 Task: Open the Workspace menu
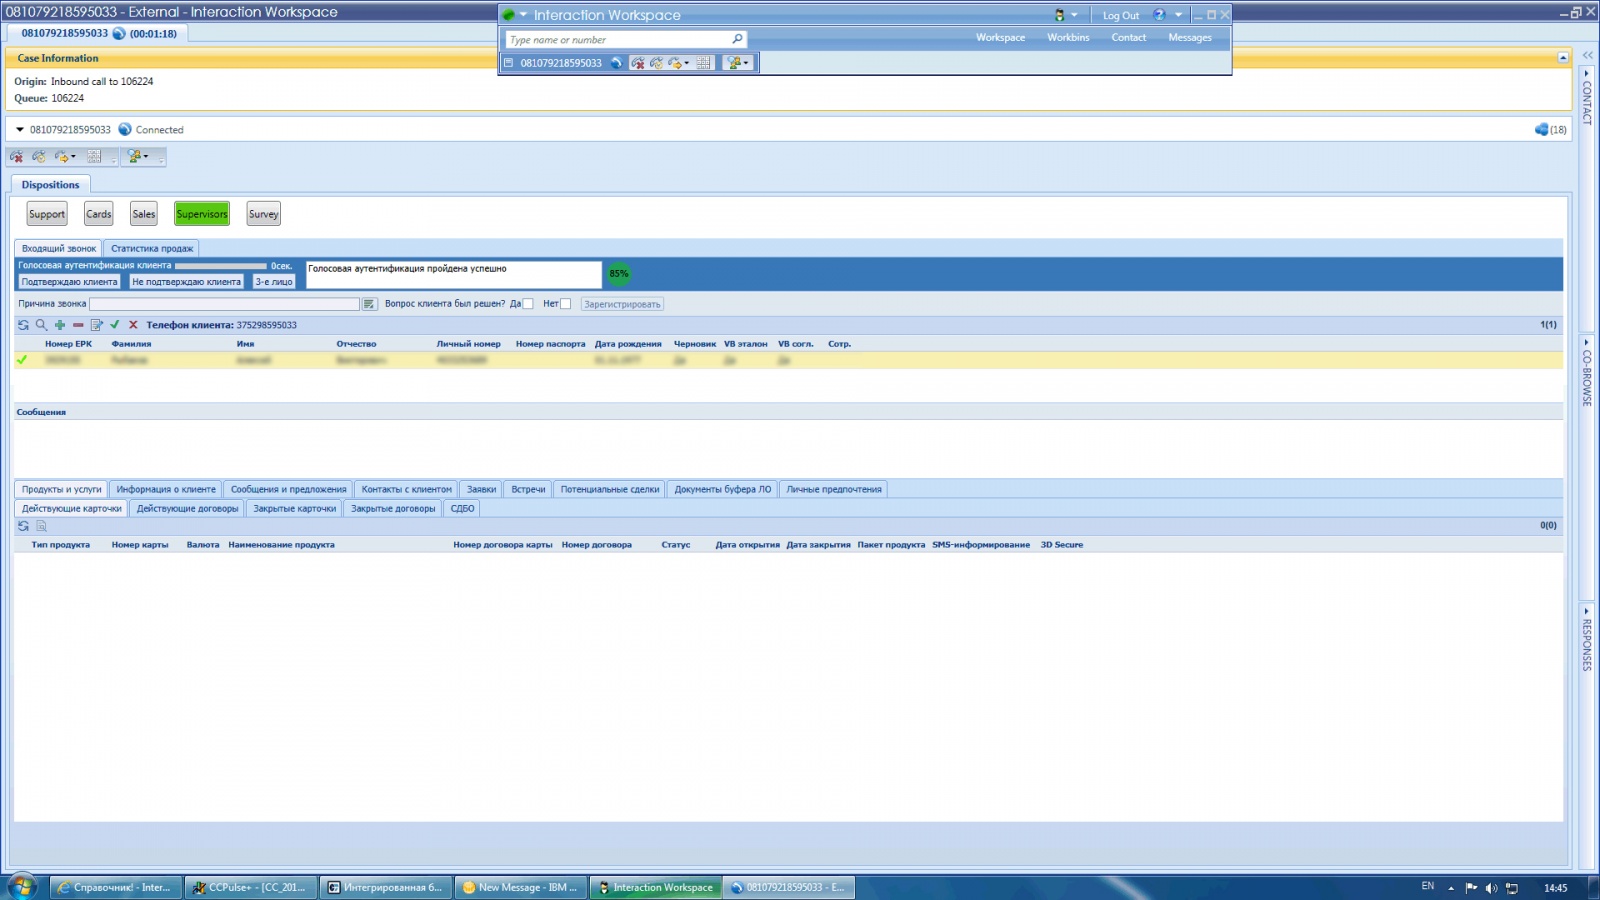click(x=1001, y=38)
